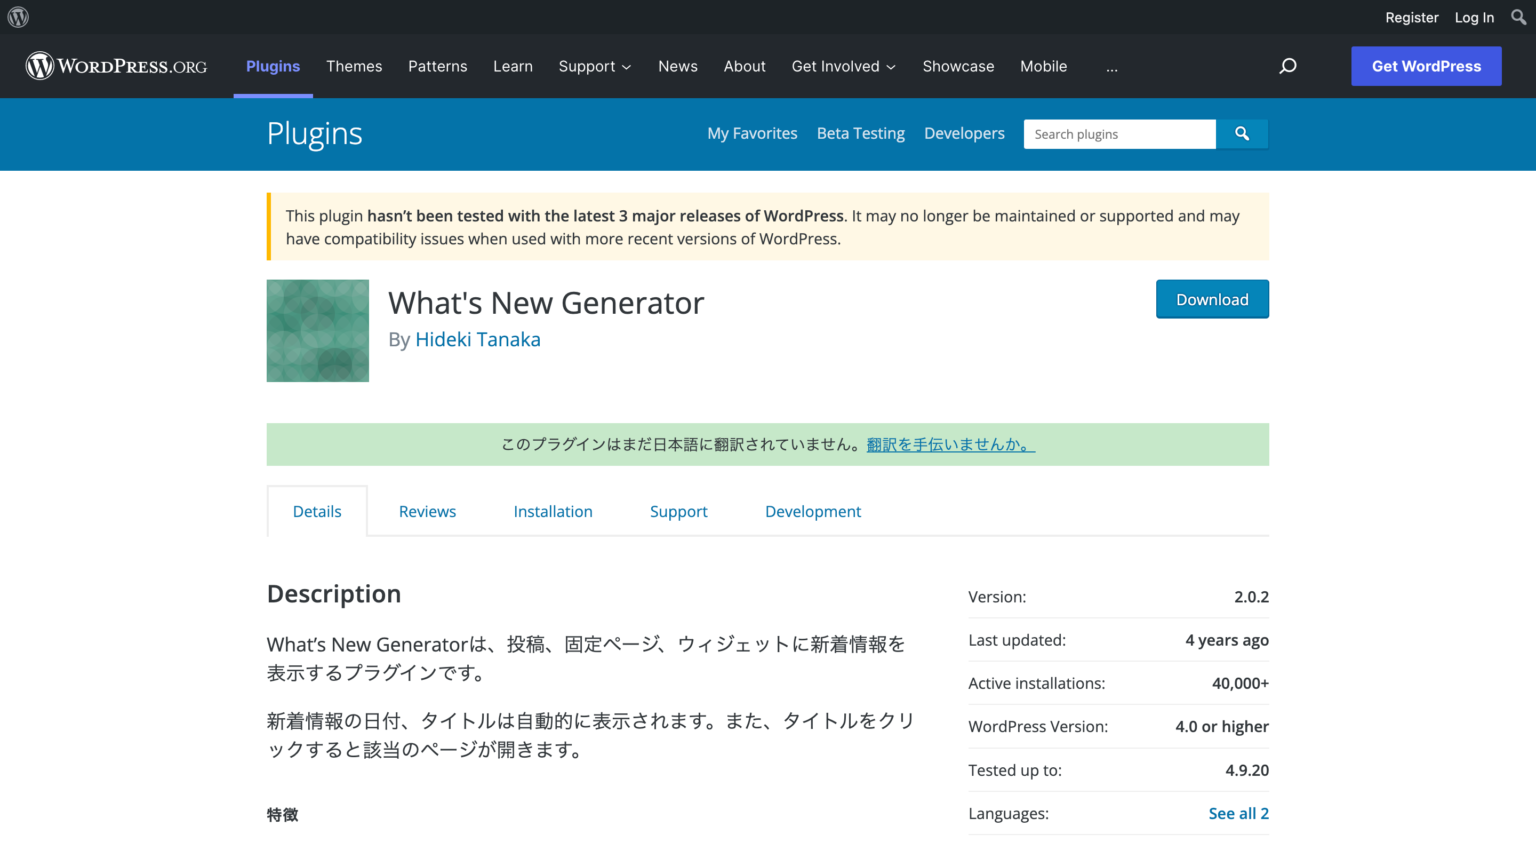Click the Download button for the plugin
1536x842 pixels.
click(1212, 299)
